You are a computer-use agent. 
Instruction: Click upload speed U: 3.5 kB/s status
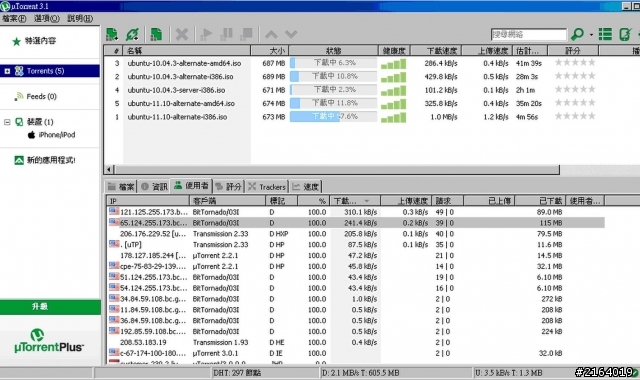509,373
